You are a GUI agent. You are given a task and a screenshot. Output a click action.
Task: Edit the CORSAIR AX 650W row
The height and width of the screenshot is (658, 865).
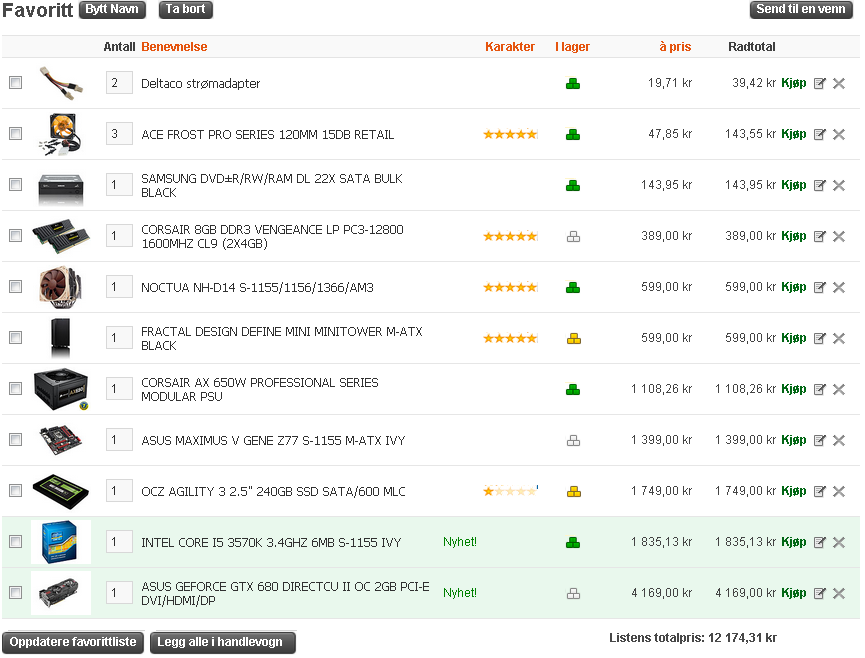pyautogui.click(x=820, y=389)
